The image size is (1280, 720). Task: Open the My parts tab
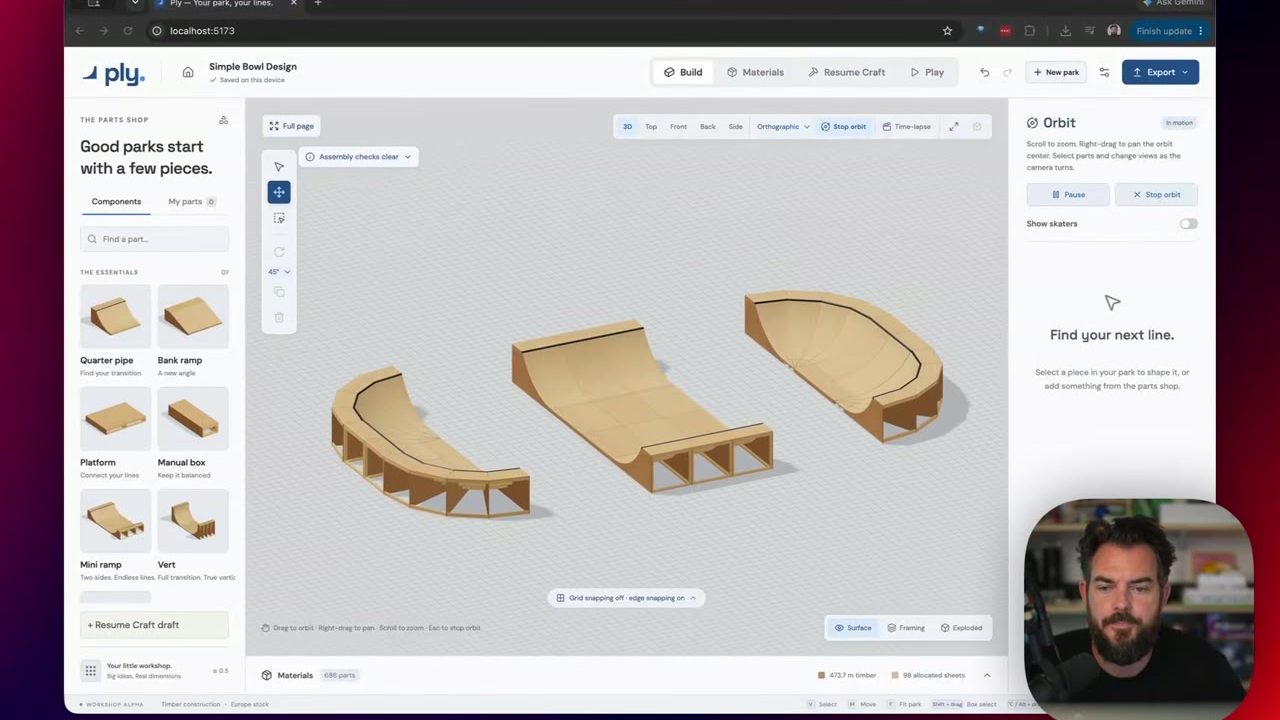(191, 202)
